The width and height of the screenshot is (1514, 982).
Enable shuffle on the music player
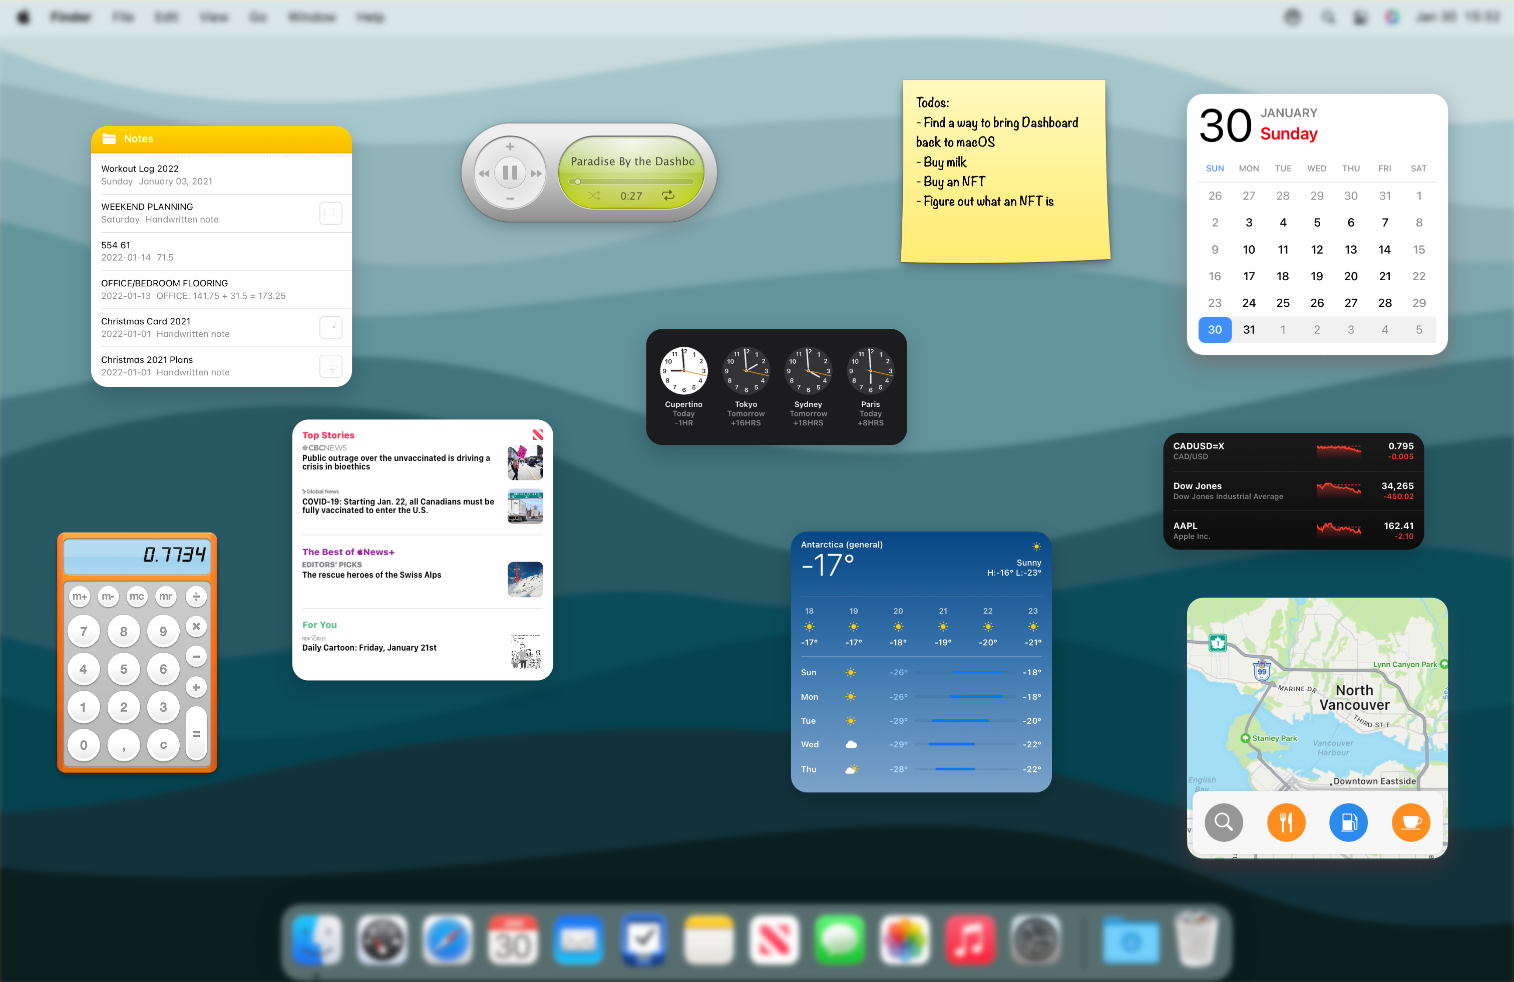pos(594,196)
